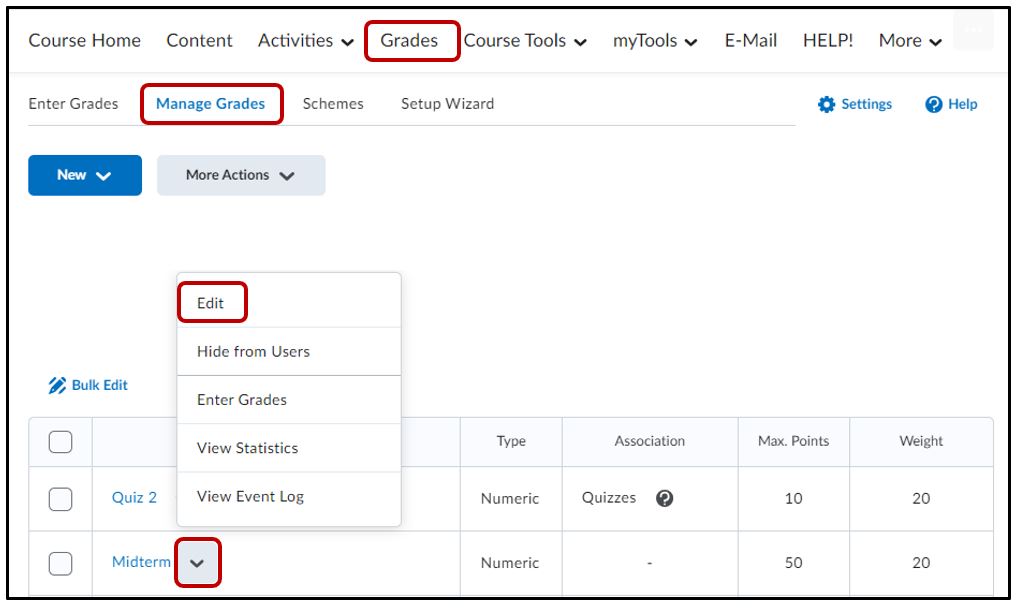The image size is (1018, 608).
Task: Expand the Midterm actions chevron
Action: (x=197, y=563)
